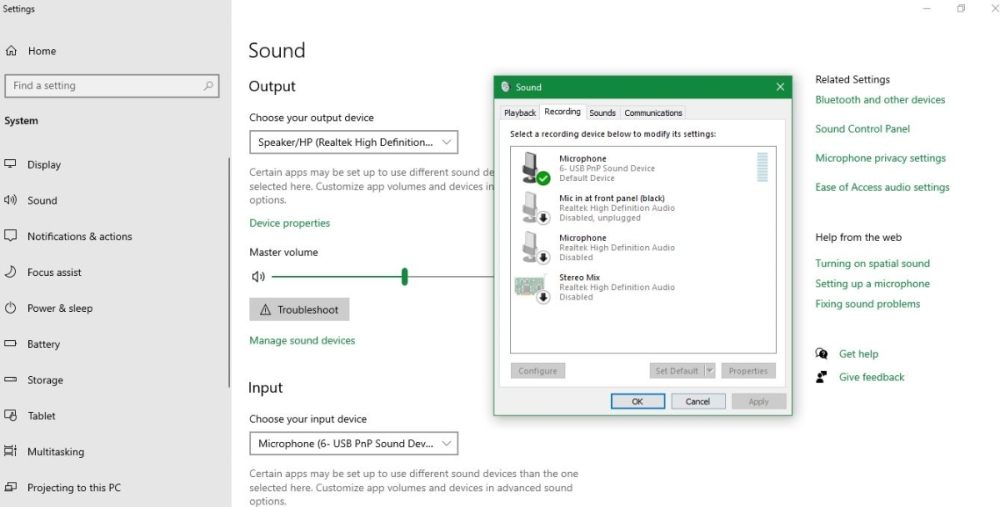
Task: Click the Master volume speaker icon
Action: coord(258,277)
